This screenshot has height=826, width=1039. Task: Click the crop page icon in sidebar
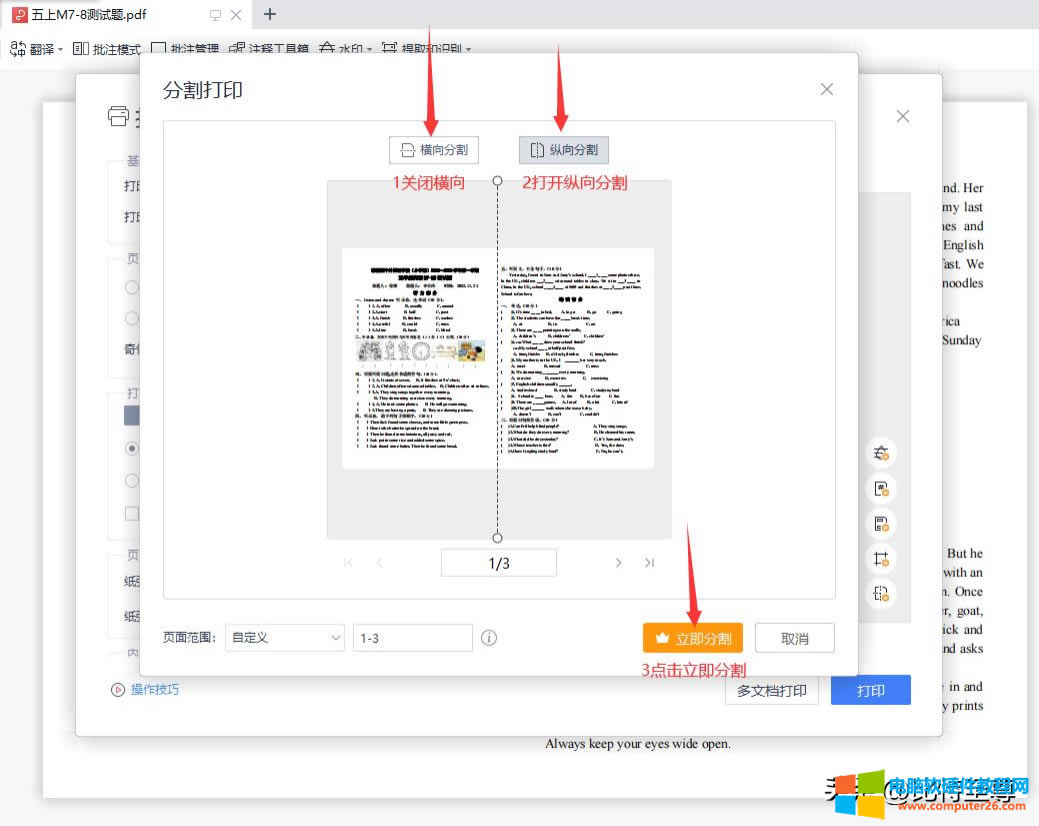(881, 559)
